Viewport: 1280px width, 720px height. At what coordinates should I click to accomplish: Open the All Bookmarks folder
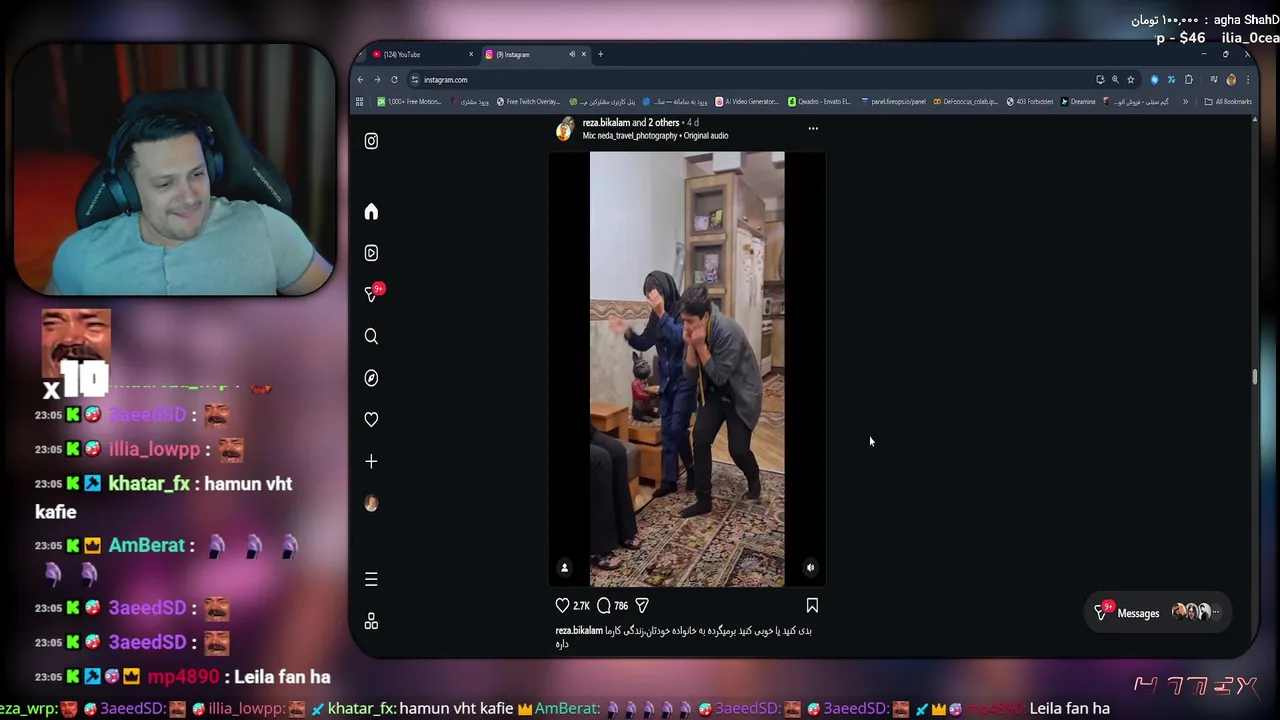[x=1228, y=102]
